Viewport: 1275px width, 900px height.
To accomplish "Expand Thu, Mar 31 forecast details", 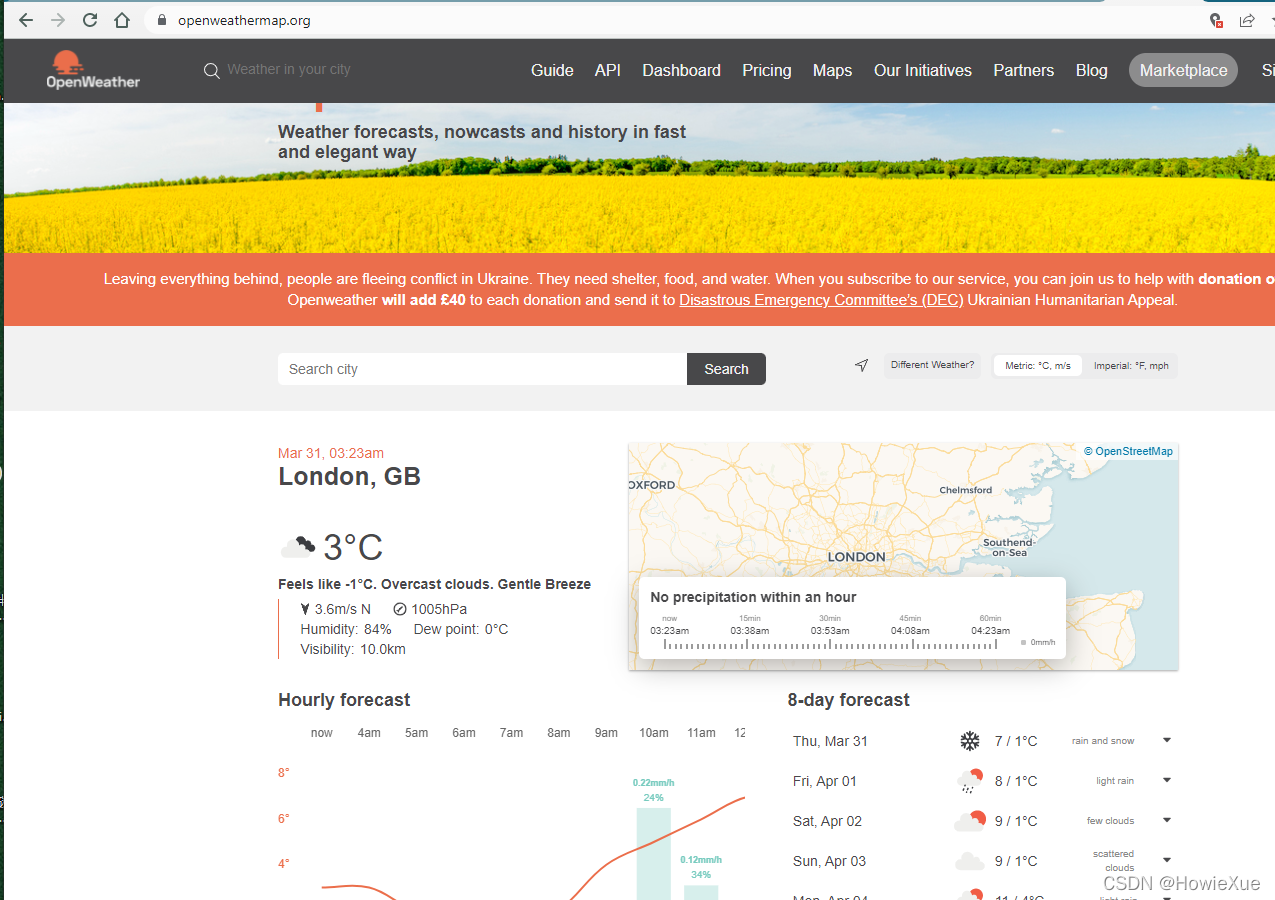I will tap(1167, 740).
